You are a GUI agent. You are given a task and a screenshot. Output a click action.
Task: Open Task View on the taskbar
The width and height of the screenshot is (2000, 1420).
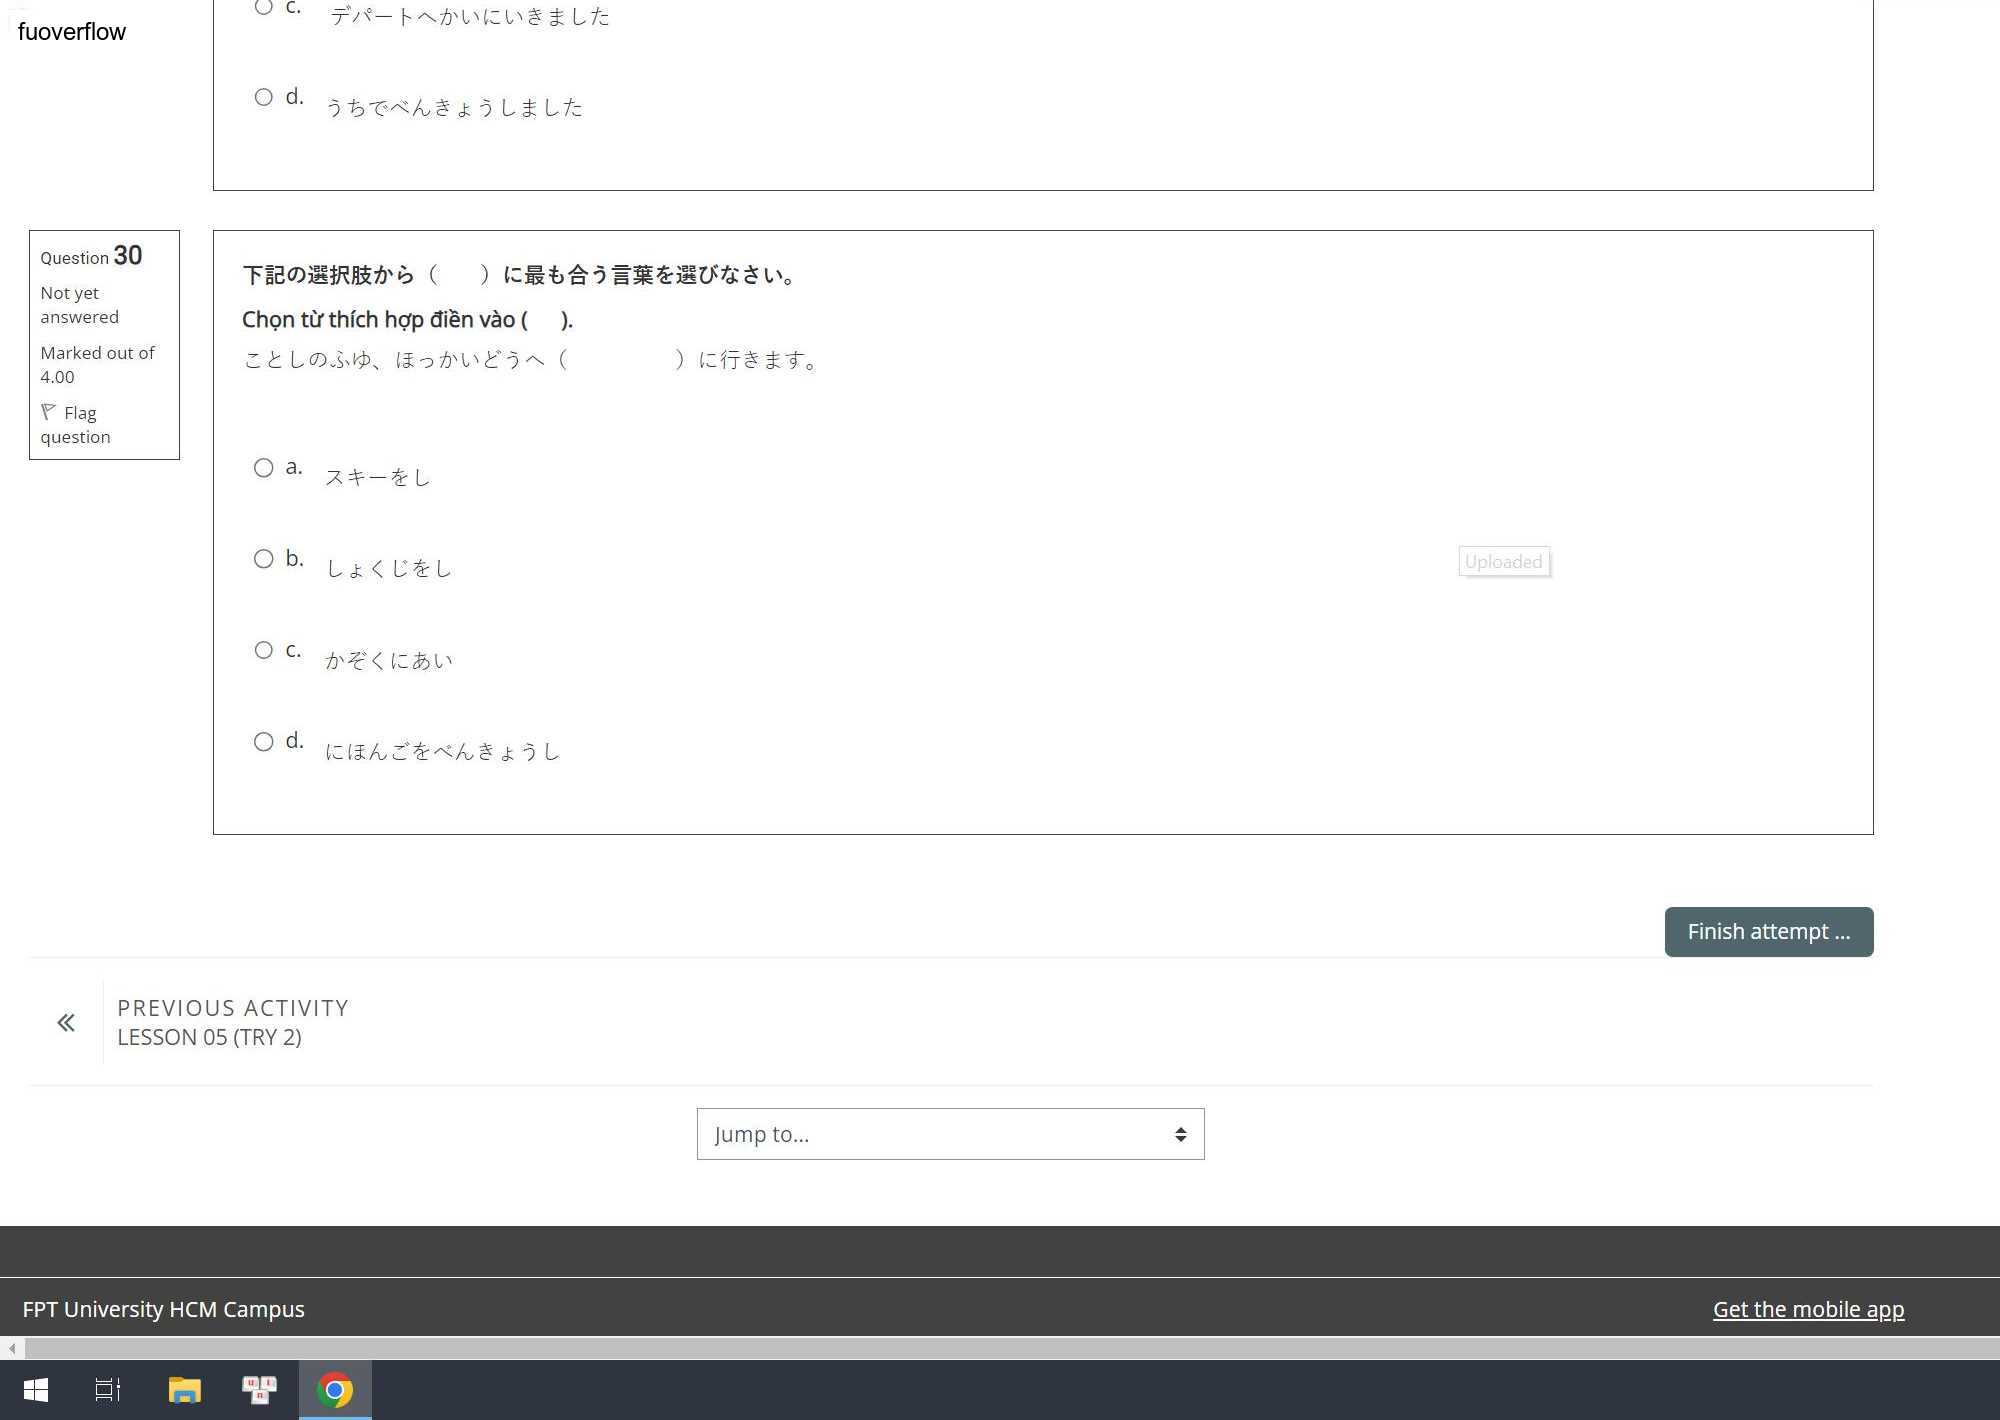coord(108,1390)
